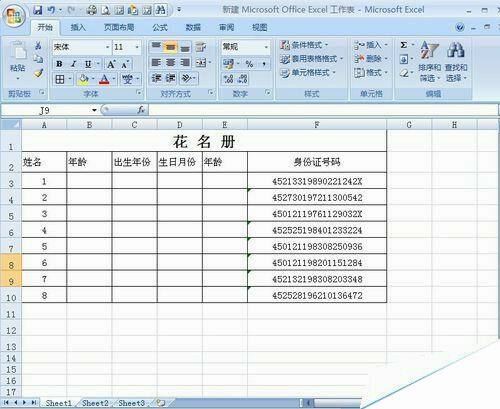Viewport: 500px width, 409px height.
Task: Click cell with 45213319890221242X
Action: pos(317,181)
